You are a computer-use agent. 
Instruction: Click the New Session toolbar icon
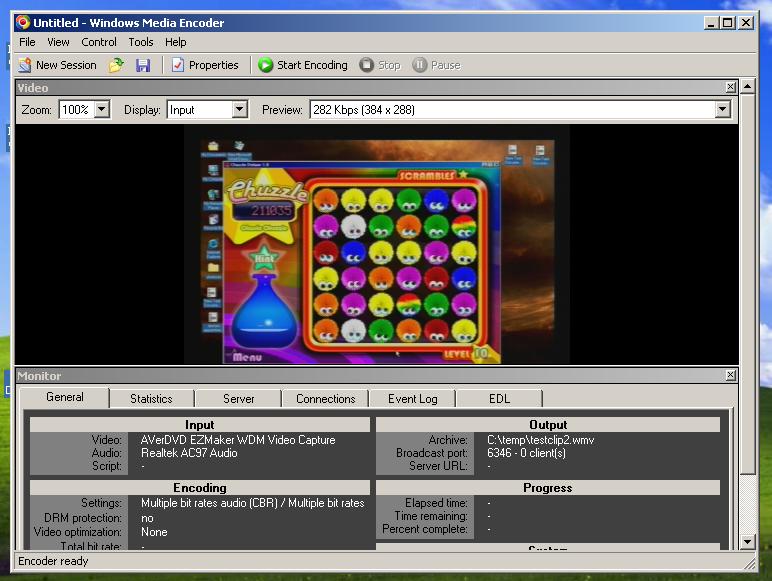click(57, 65)
